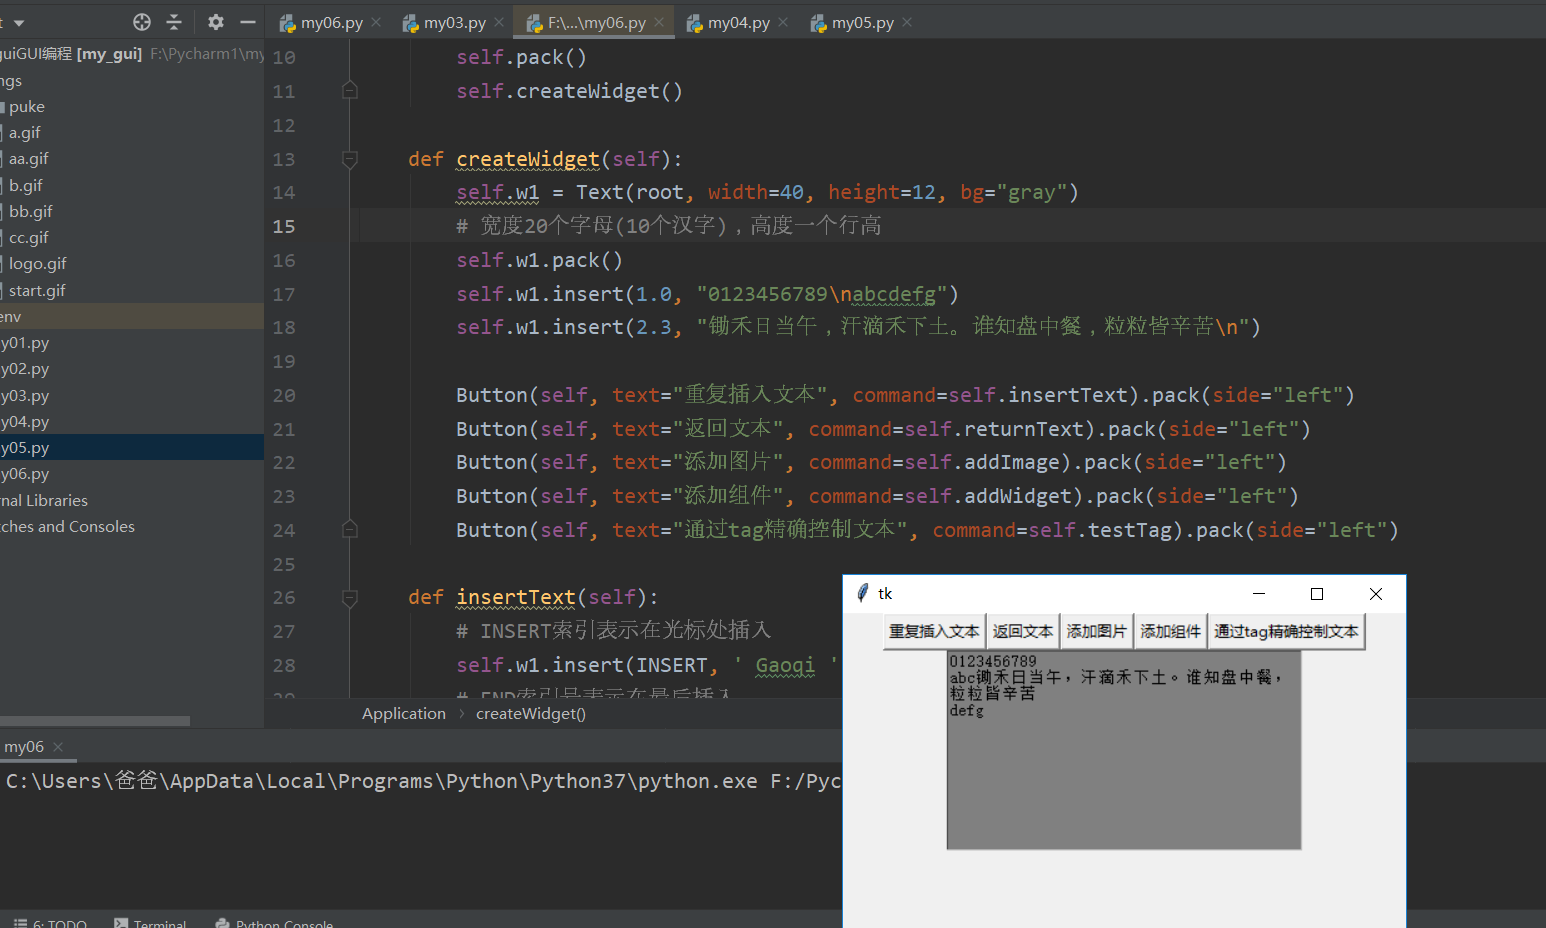The image size is (1546, 928).
Task: Select External Libraries node
Action: (44, 500)
